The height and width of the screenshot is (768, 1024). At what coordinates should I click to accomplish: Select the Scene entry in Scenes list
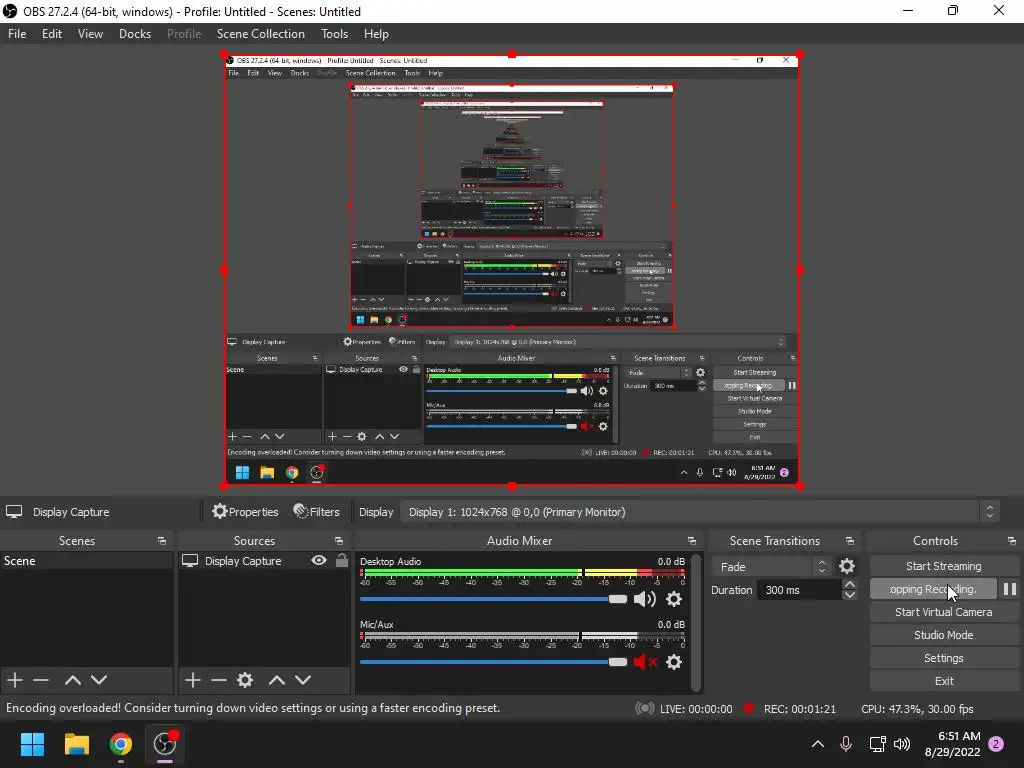tap(86, 561)
